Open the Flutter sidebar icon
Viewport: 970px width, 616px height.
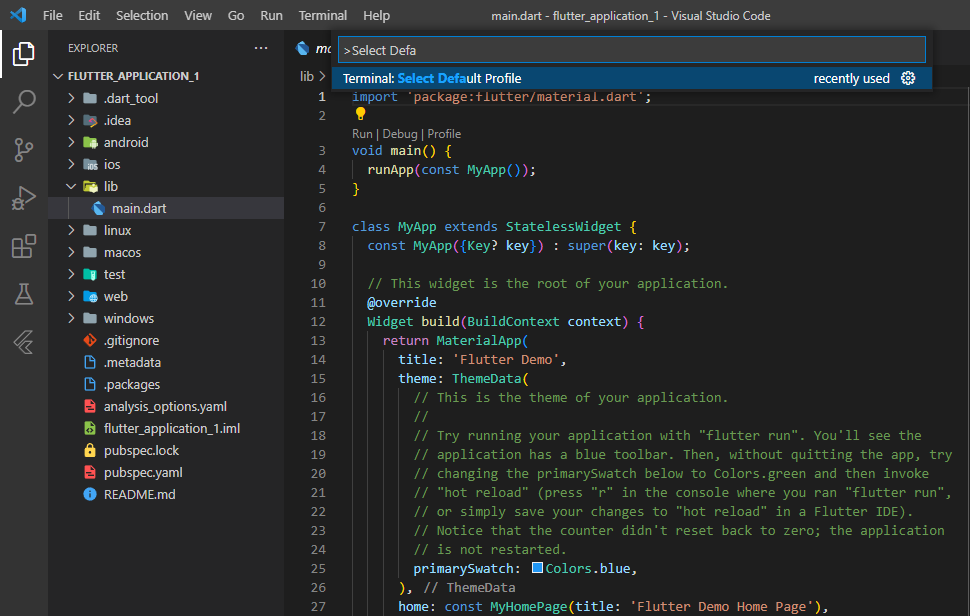(24, 342)
